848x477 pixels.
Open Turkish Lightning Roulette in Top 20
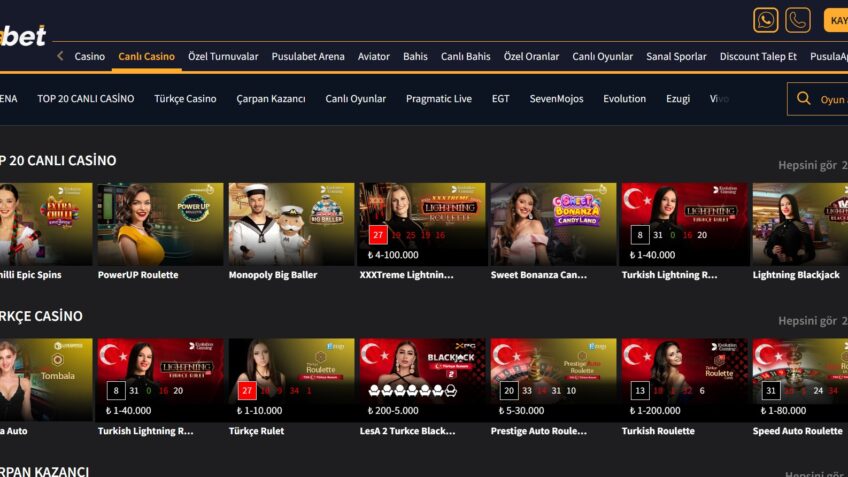click(x=685, y=224)
